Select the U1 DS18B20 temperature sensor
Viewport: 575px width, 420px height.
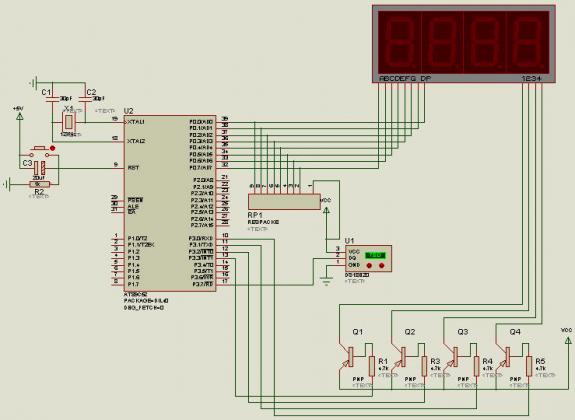(x=368, y=259)
